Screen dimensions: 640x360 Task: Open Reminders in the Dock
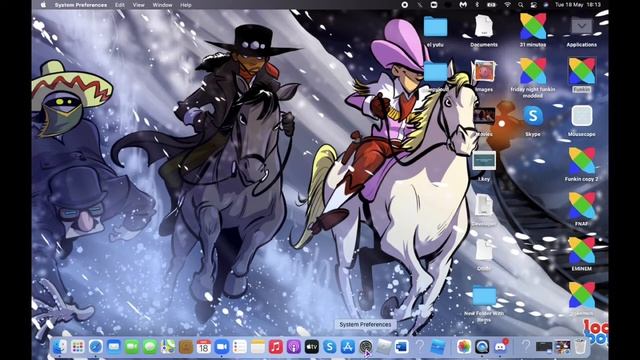(240, 347)
